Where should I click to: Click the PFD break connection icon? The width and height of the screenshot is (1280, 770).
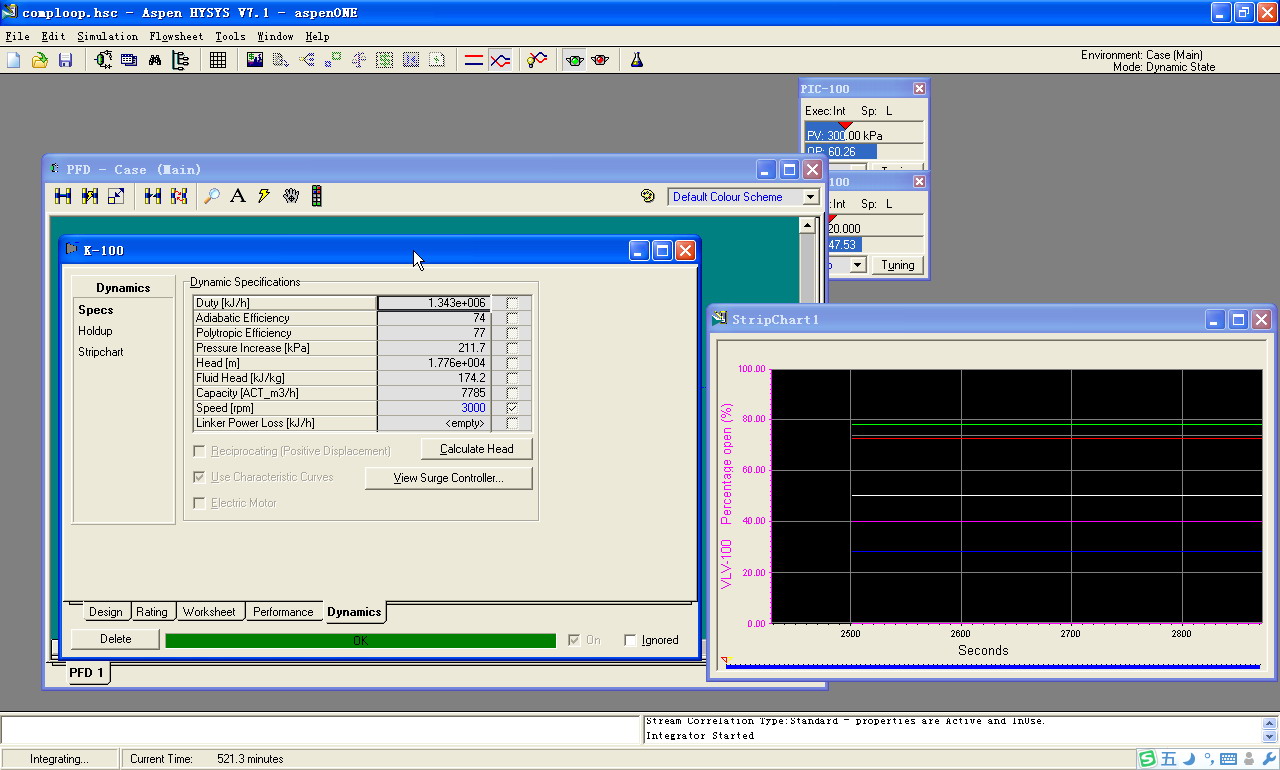pos(179,196)
